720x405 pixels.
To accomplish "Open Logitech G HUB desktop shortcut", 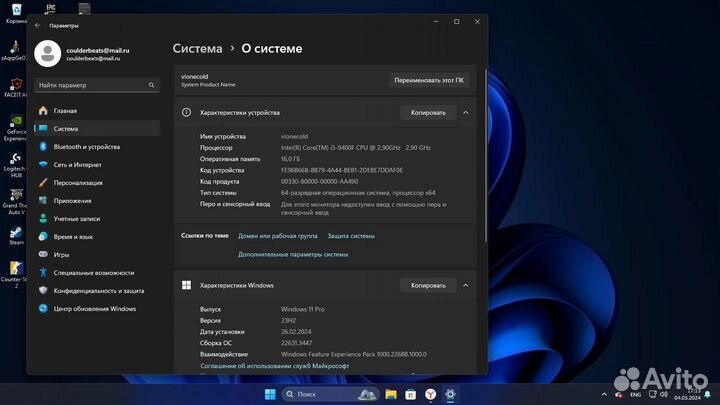I will [16, 165].
